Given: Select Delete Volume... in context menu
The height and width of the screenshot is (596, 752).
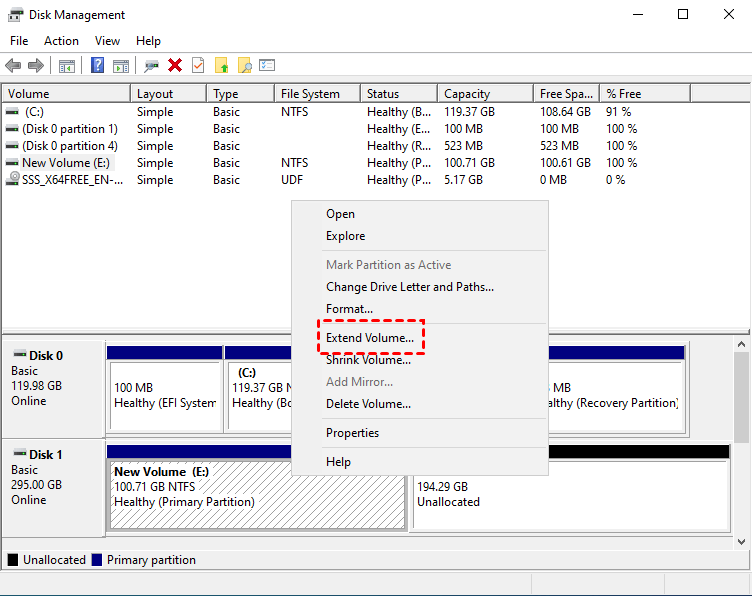Looking at the screenshot, I should click(x=420, y=404).
